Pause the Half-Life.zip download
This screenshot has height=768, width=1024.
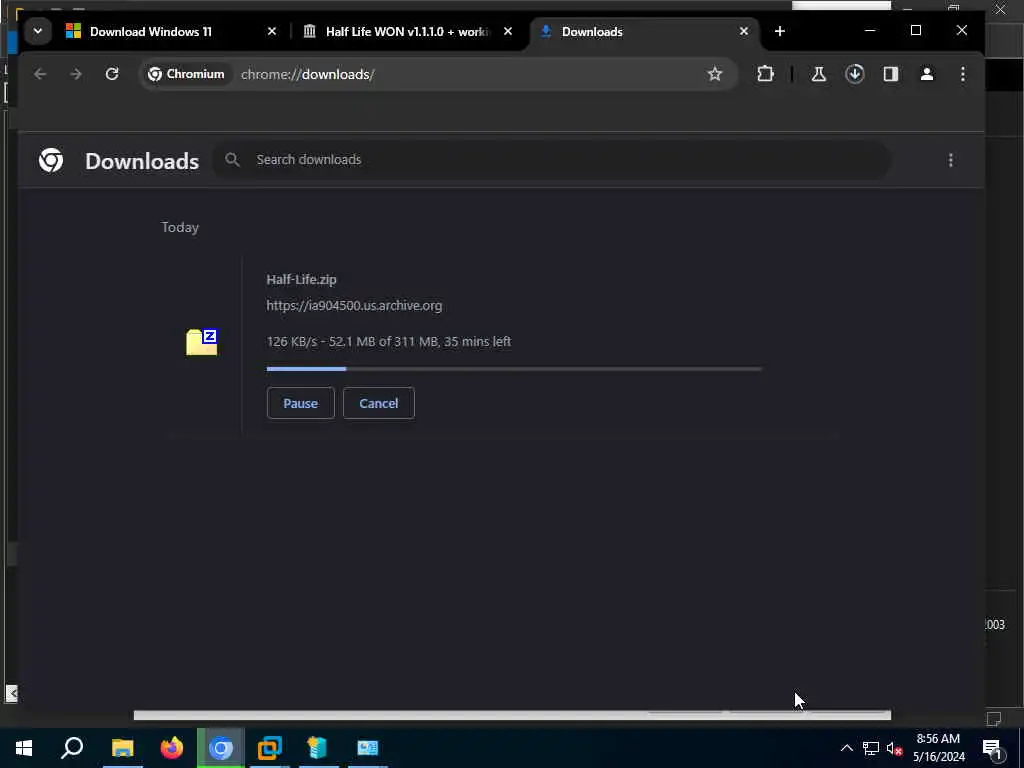click(x=300, y=403)
